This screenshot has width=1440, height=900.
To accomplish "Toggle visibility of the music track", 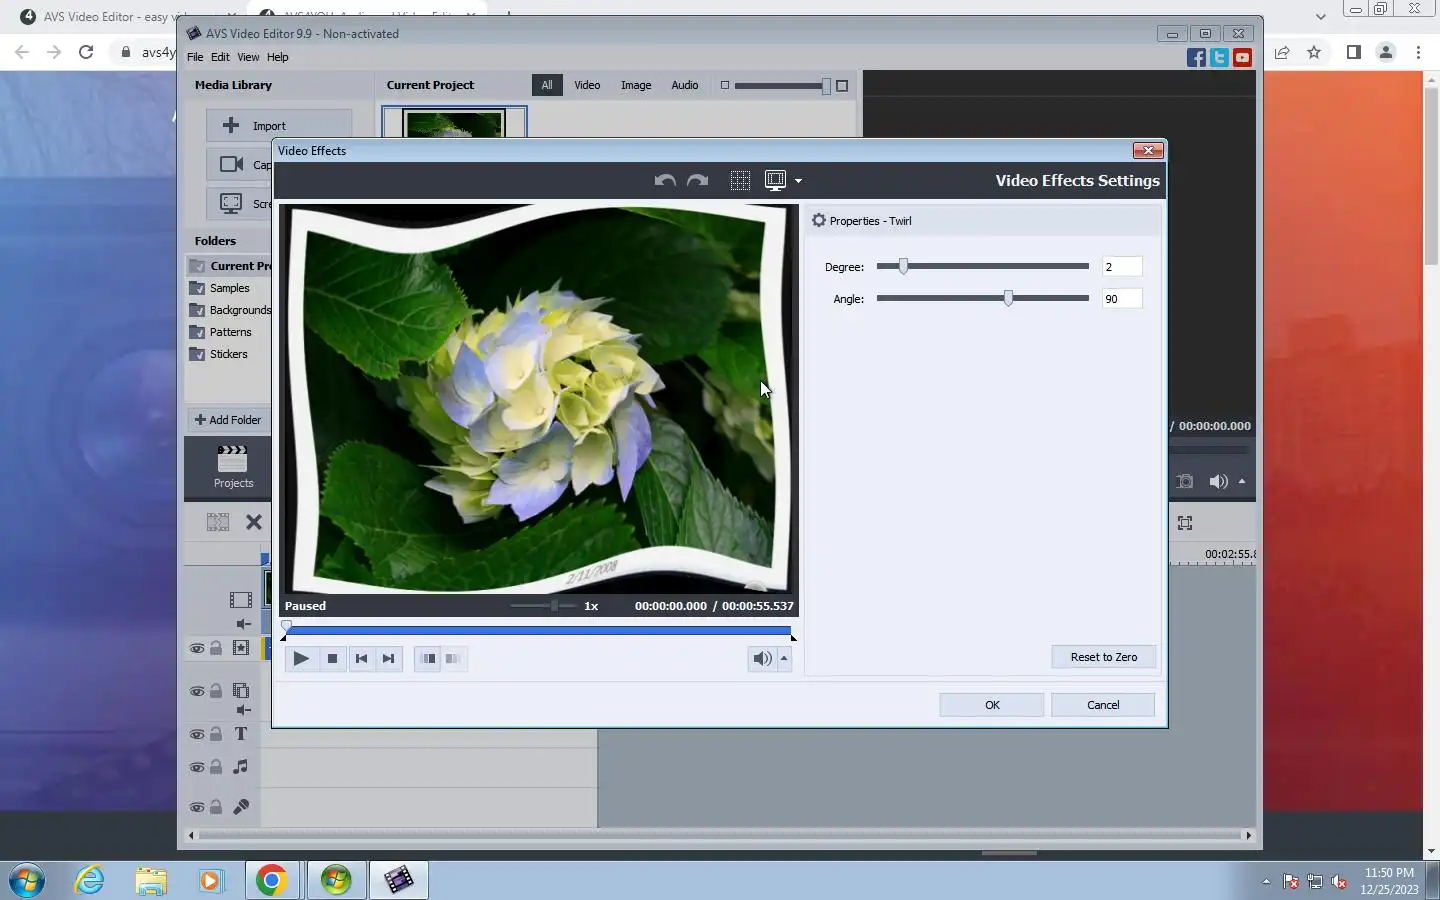I will click(x=197, y=767).
